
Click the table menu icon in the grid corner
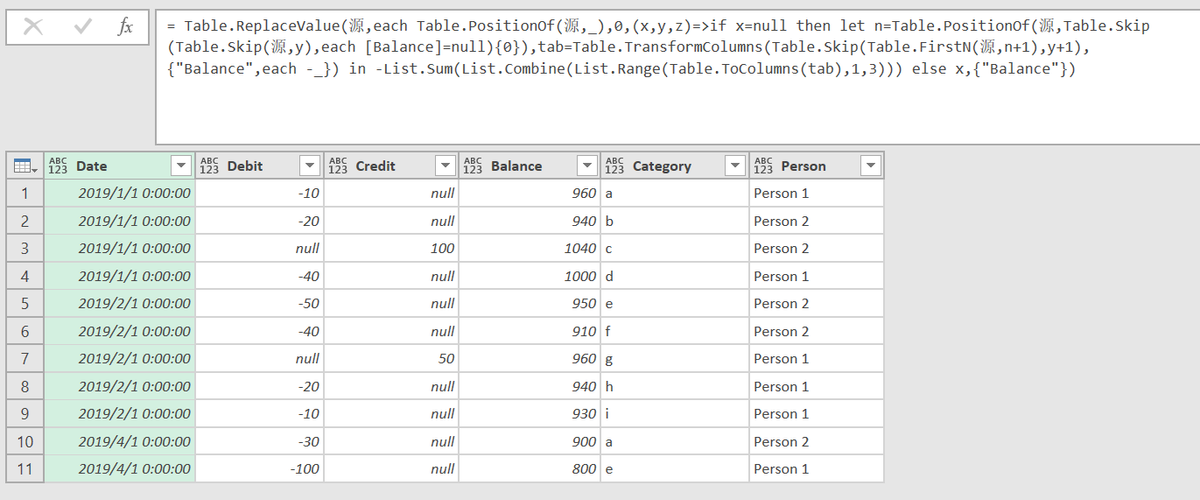pyautogui.click(x=24, y=166)
